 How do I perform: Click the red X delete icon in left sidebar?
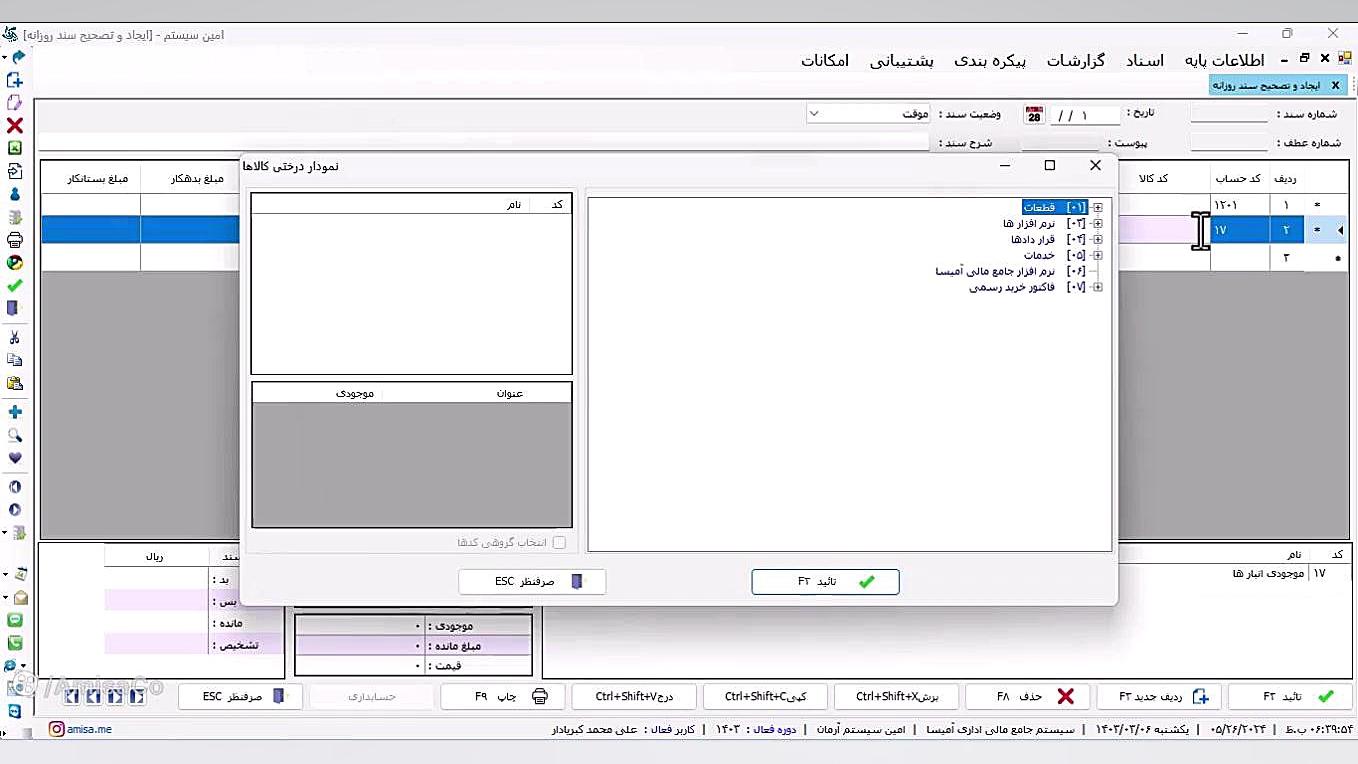click(x=14, y=126)
